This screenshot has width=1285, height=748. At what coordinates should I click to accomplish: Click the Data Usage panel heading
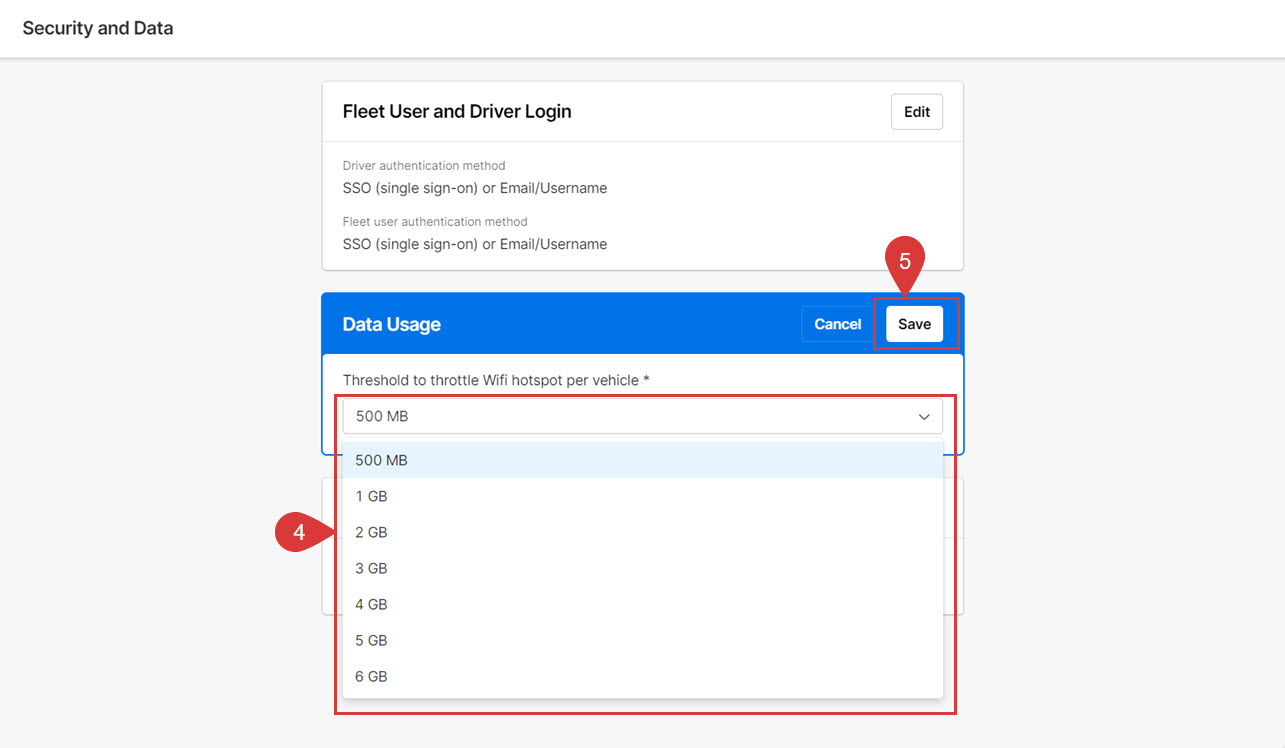392,324
